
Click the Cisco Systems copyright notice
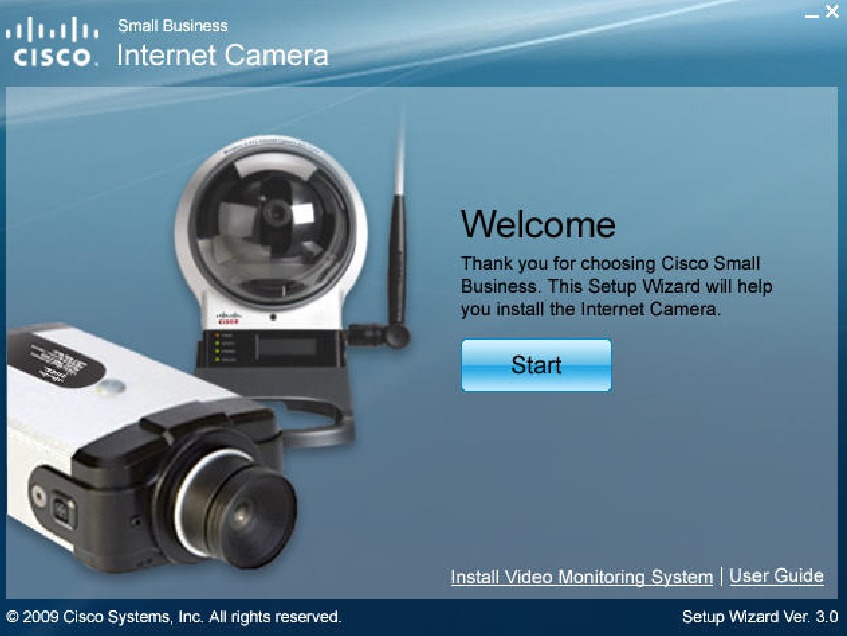coord(174,617)
